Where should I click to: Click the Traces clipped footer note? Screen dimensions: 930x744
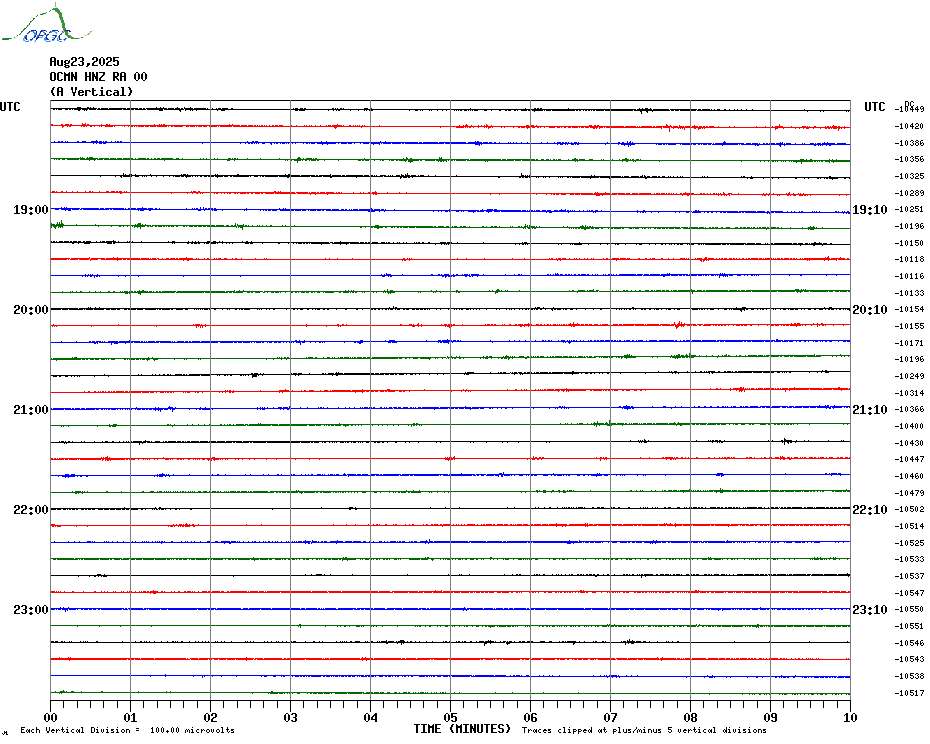point(644,730)
